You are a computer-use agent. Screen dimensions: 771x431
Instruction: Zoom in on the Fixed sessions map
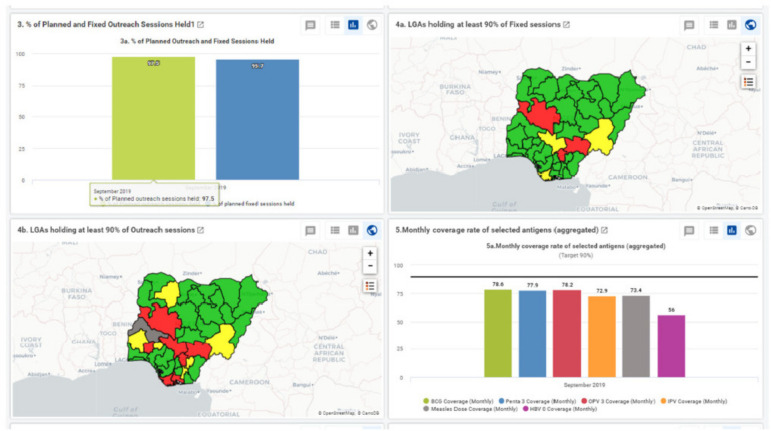pos(748,48)
